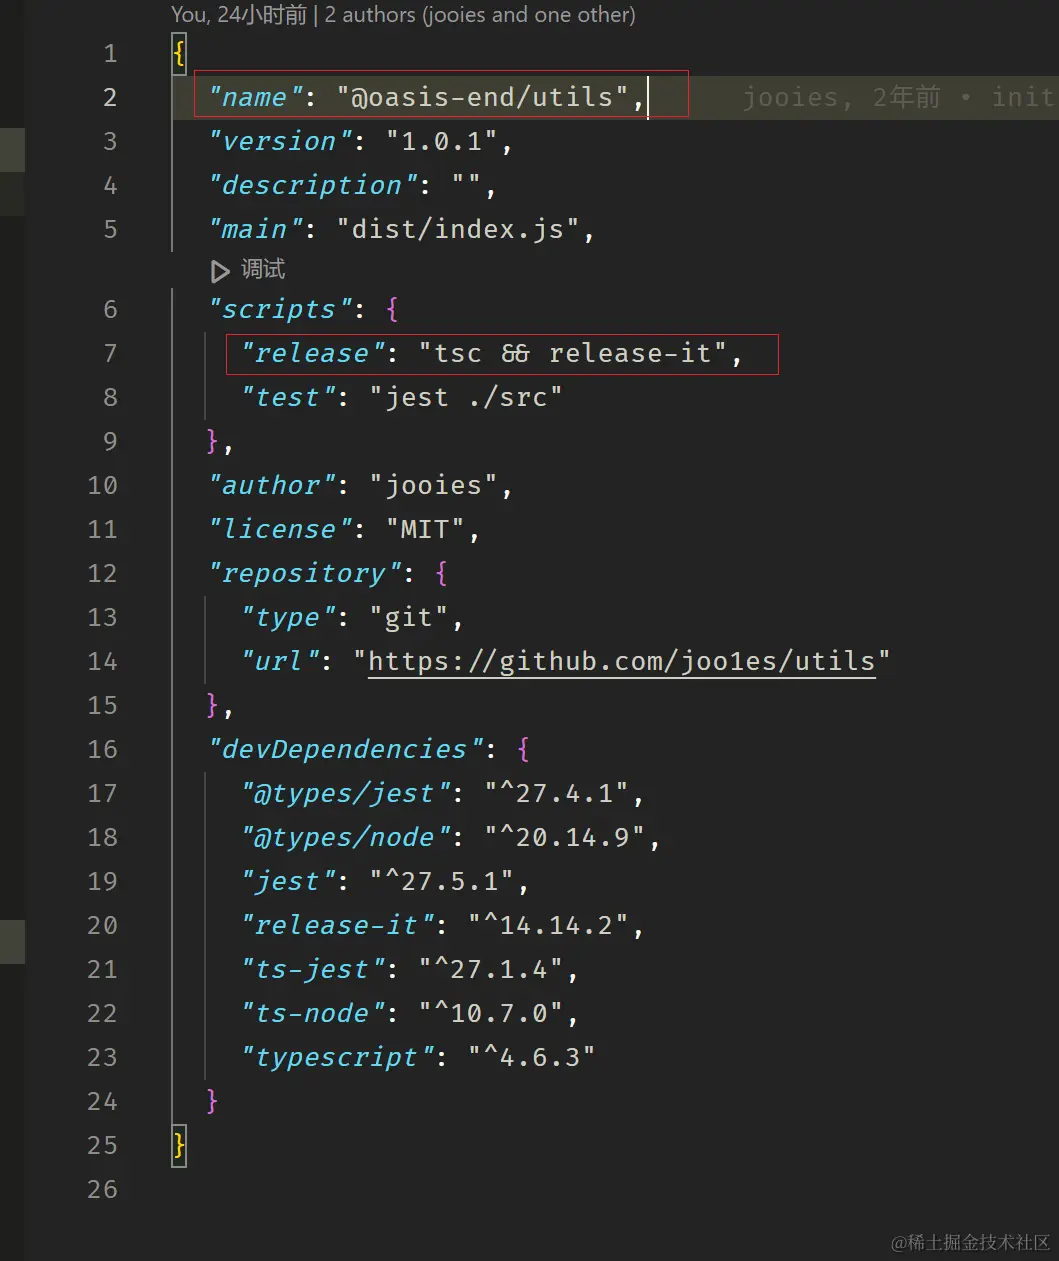Click the "^20.14.9" version value
This screenshot has width=1059, height=1261.
(x=565, y=837)
